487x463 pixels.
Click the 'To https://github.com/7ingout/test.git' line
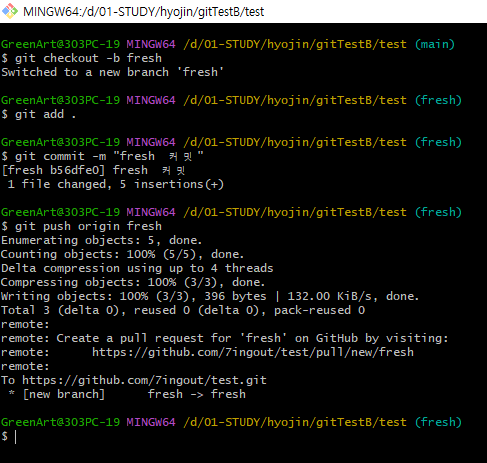click(x=134, y=380)
